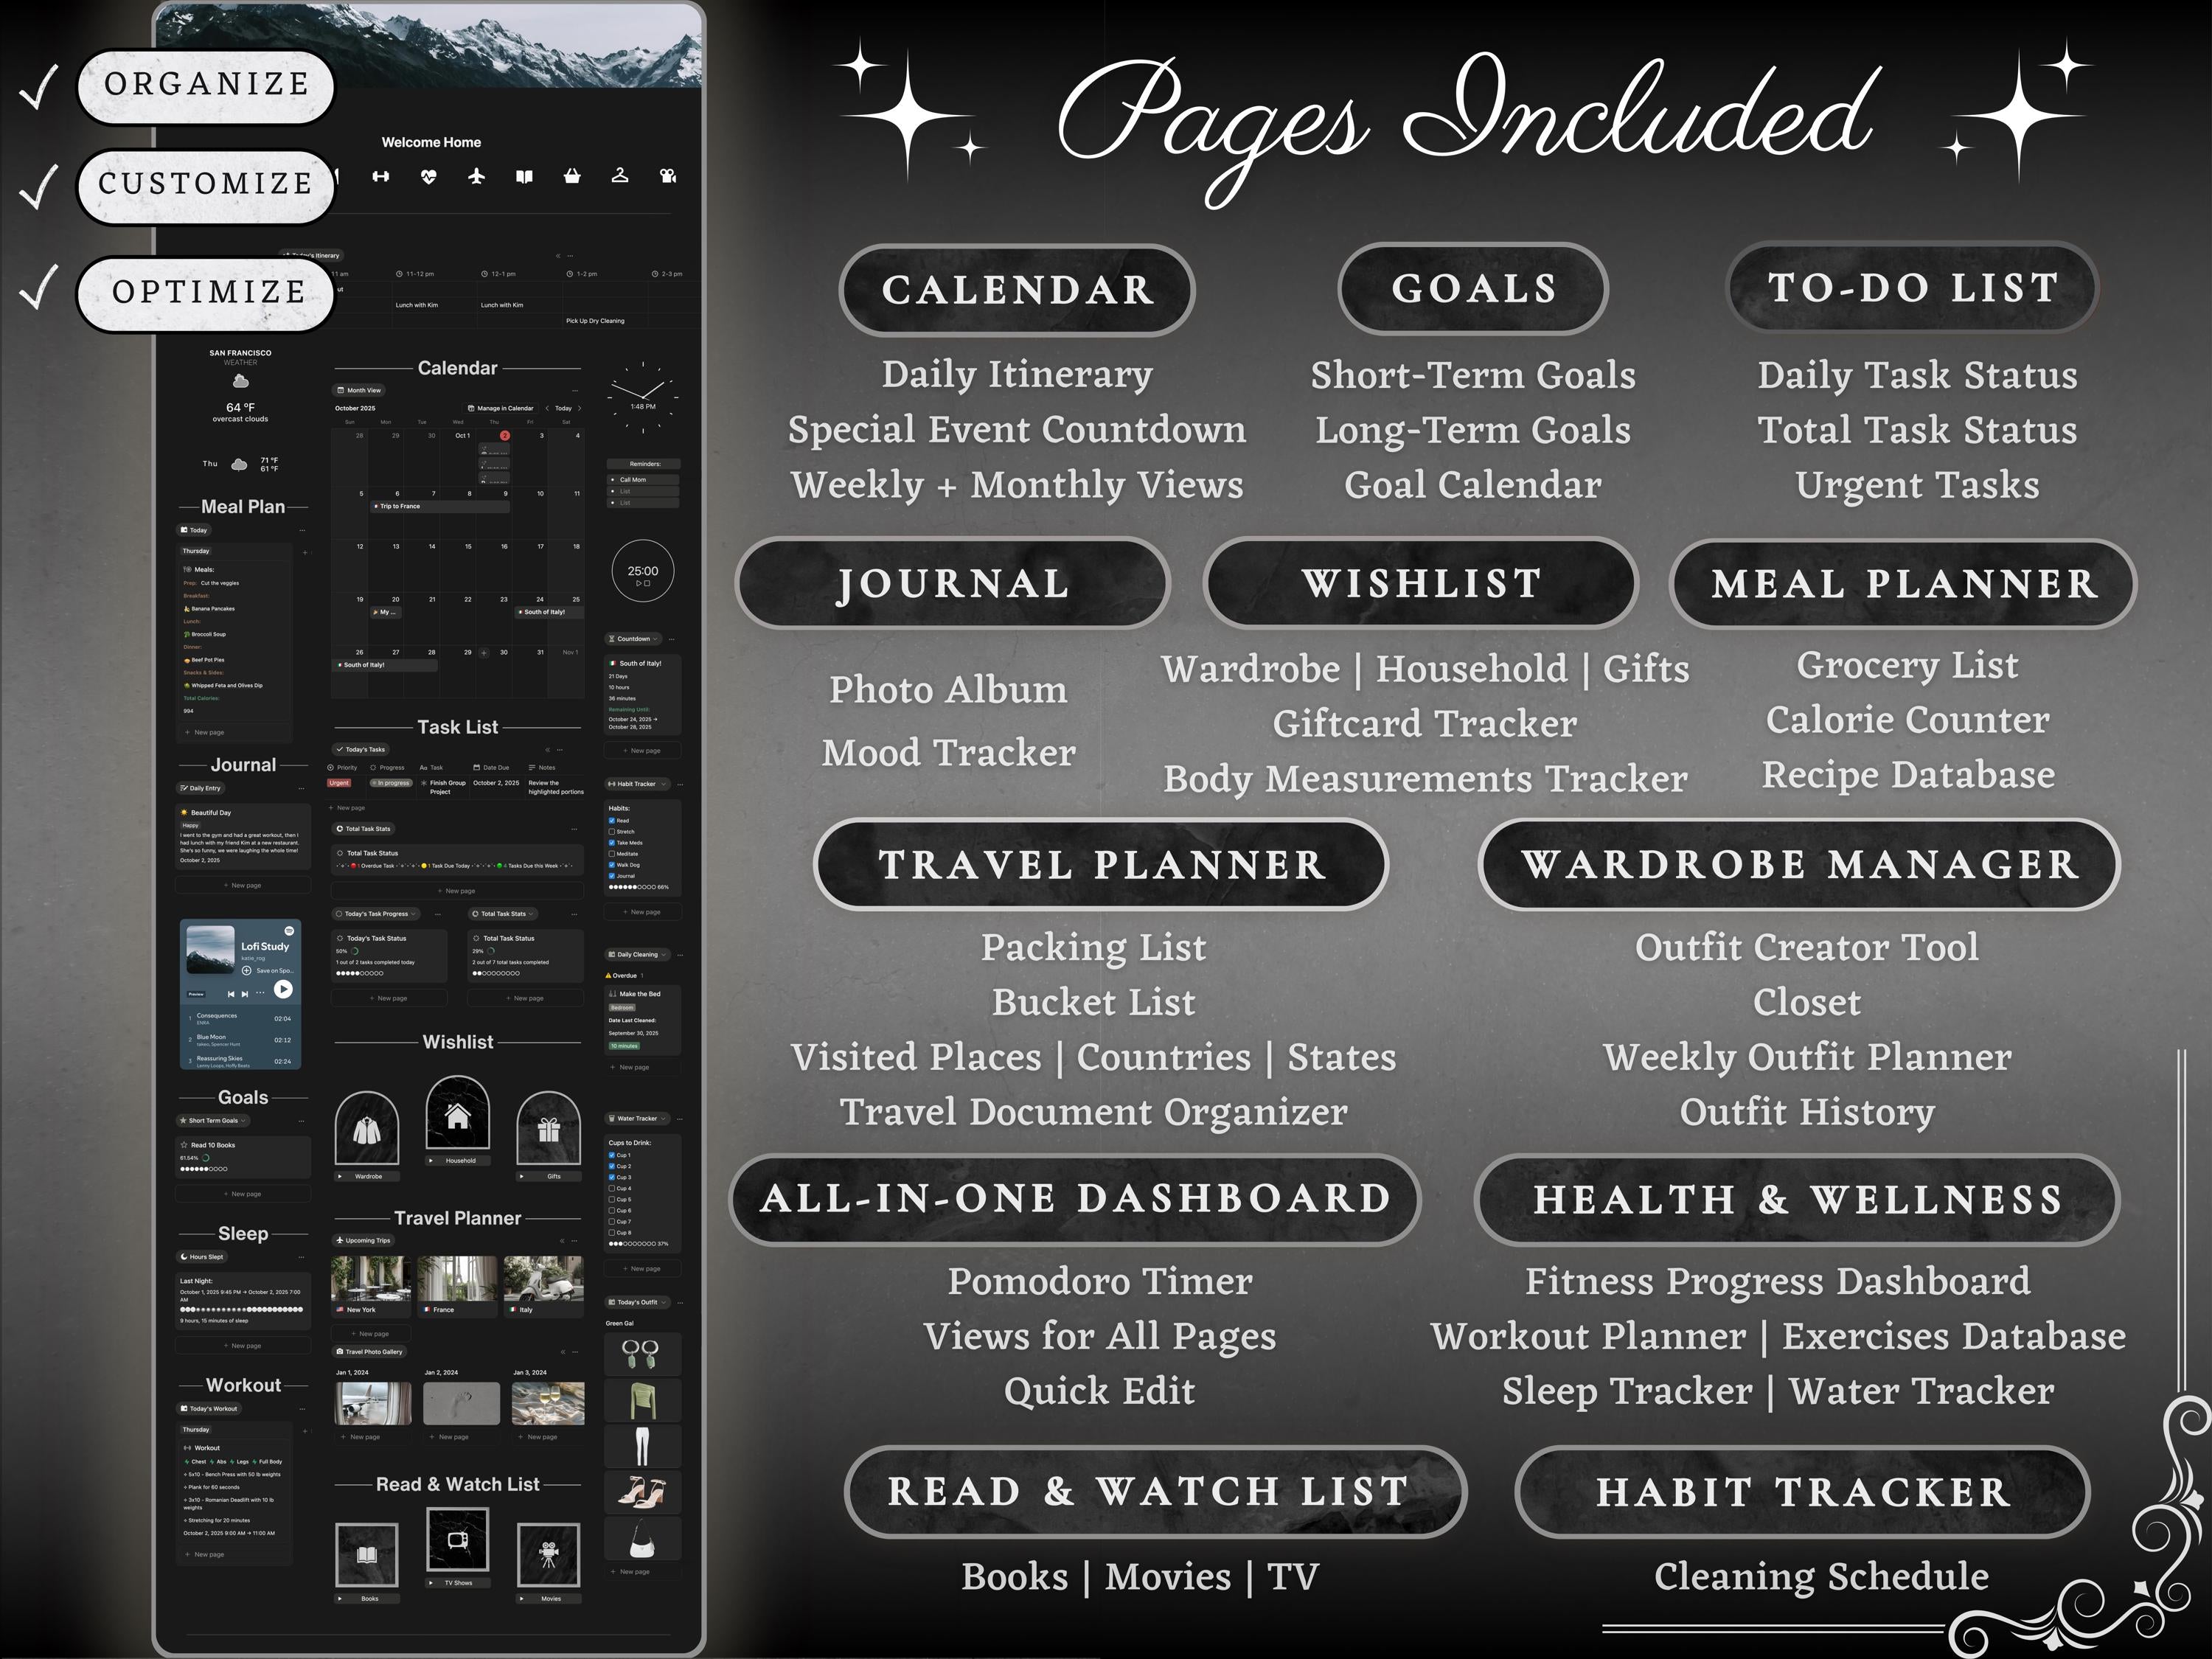Open the Books tile in Read & Watch List
Image resolution: width=2212 pixels, height=1659 pixels.
(x=367, y=1555)
